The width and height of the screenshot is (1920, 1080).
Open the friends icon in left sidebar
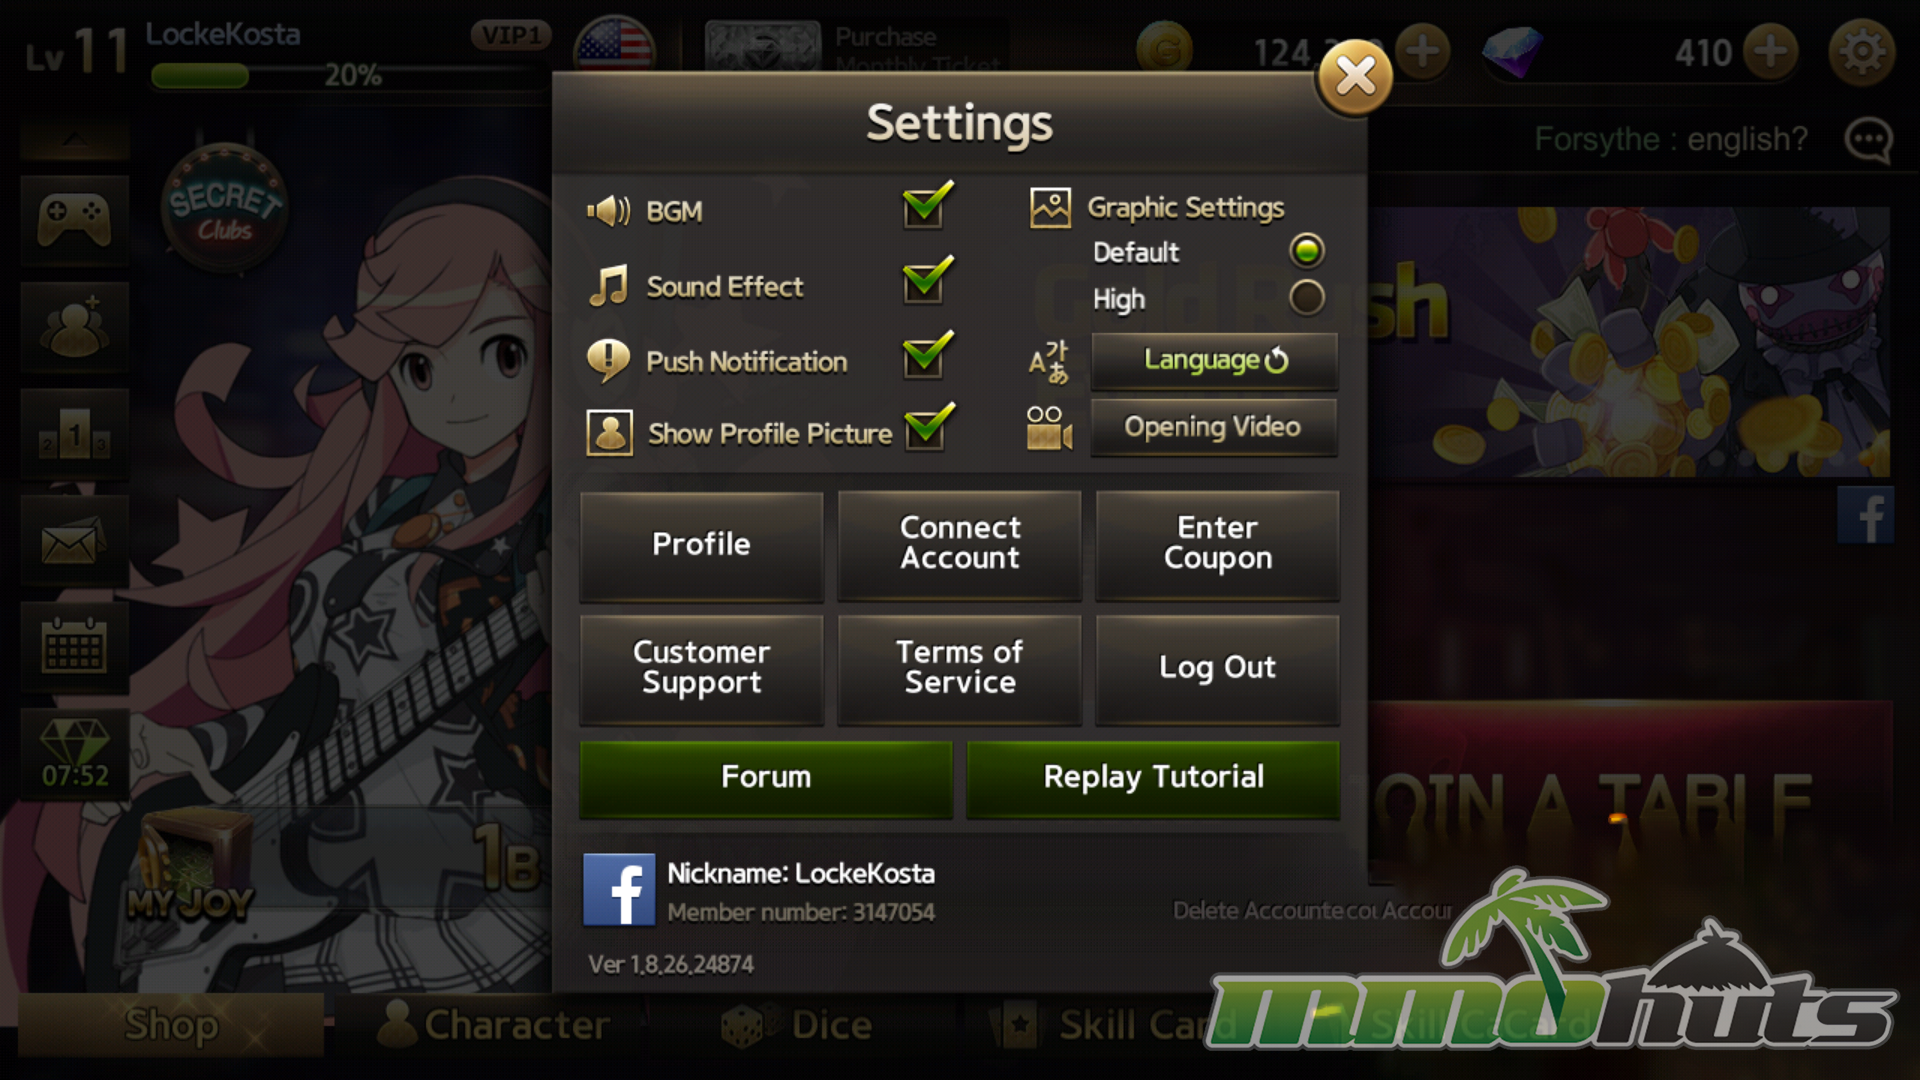[74, 328]
